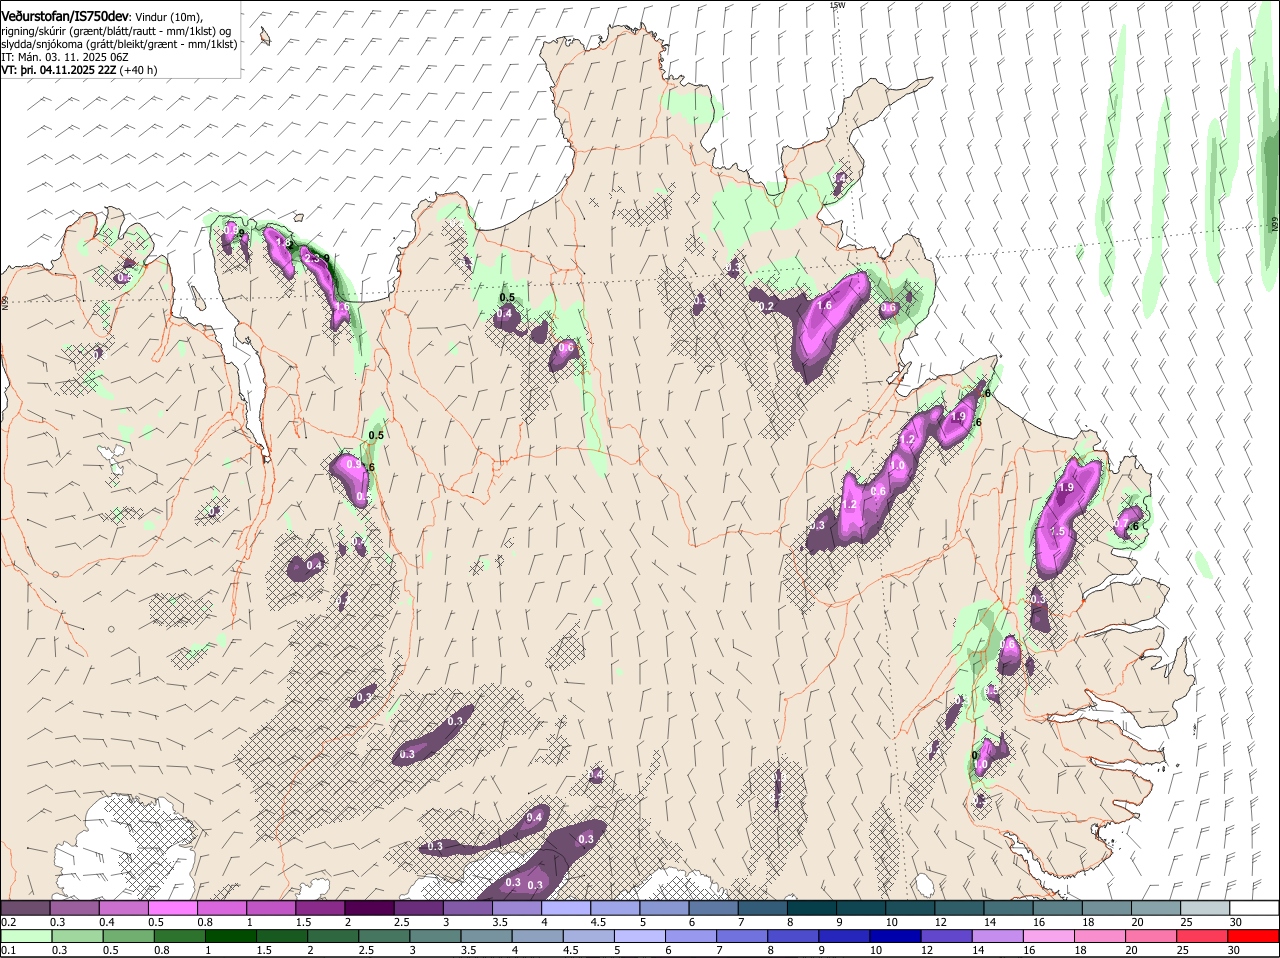Viewport: 1280px width, 958px height.
Task: Click the '15W' longitude label at the top edge
Action: click(837, 5)
